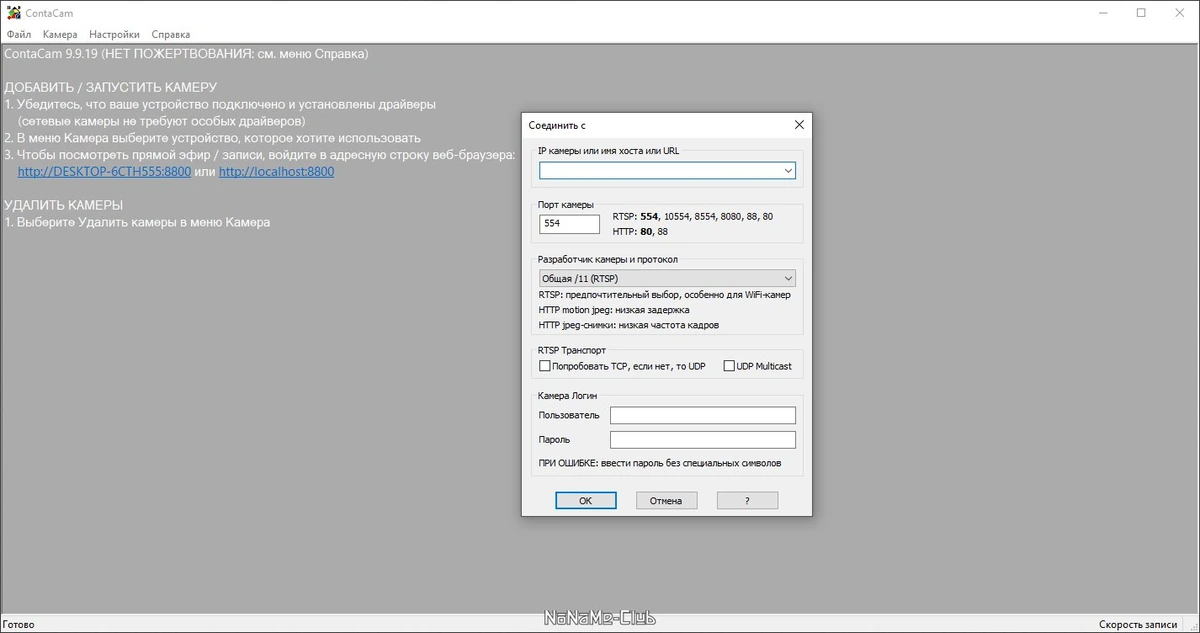Click the Соединить с dialog title text
The image size is (1200, 633).
click(557, 125)
